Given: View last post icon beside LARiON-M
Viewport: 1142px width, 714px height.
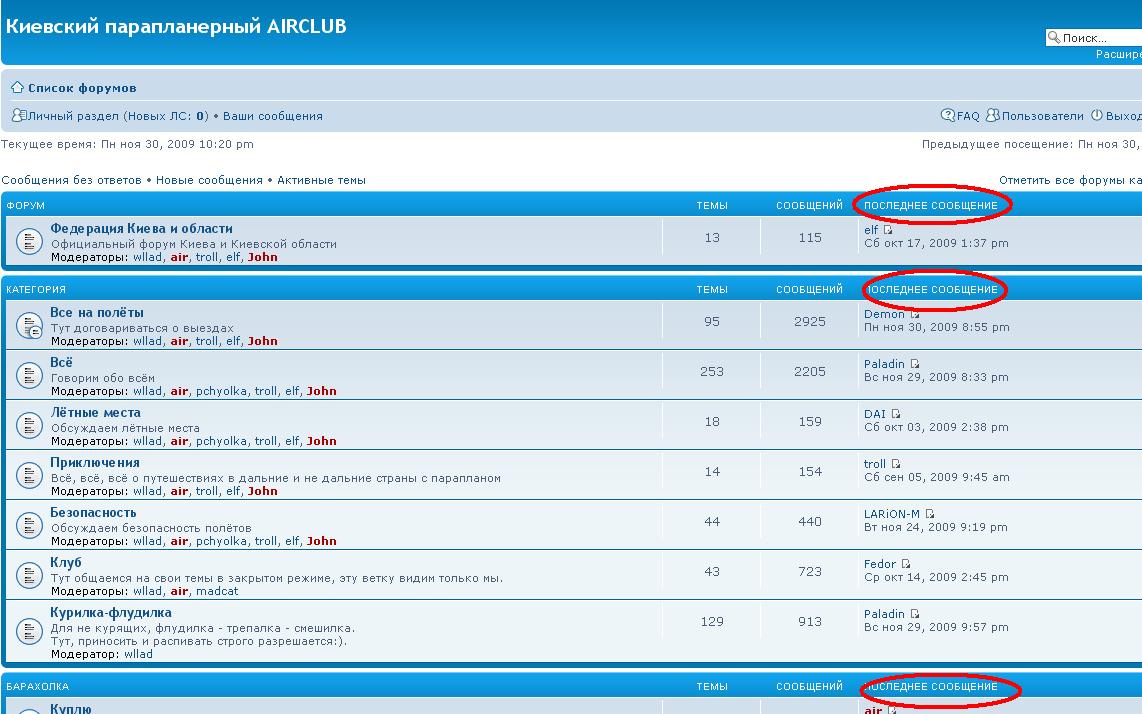Looking at the screenshot, I should 930,514.
